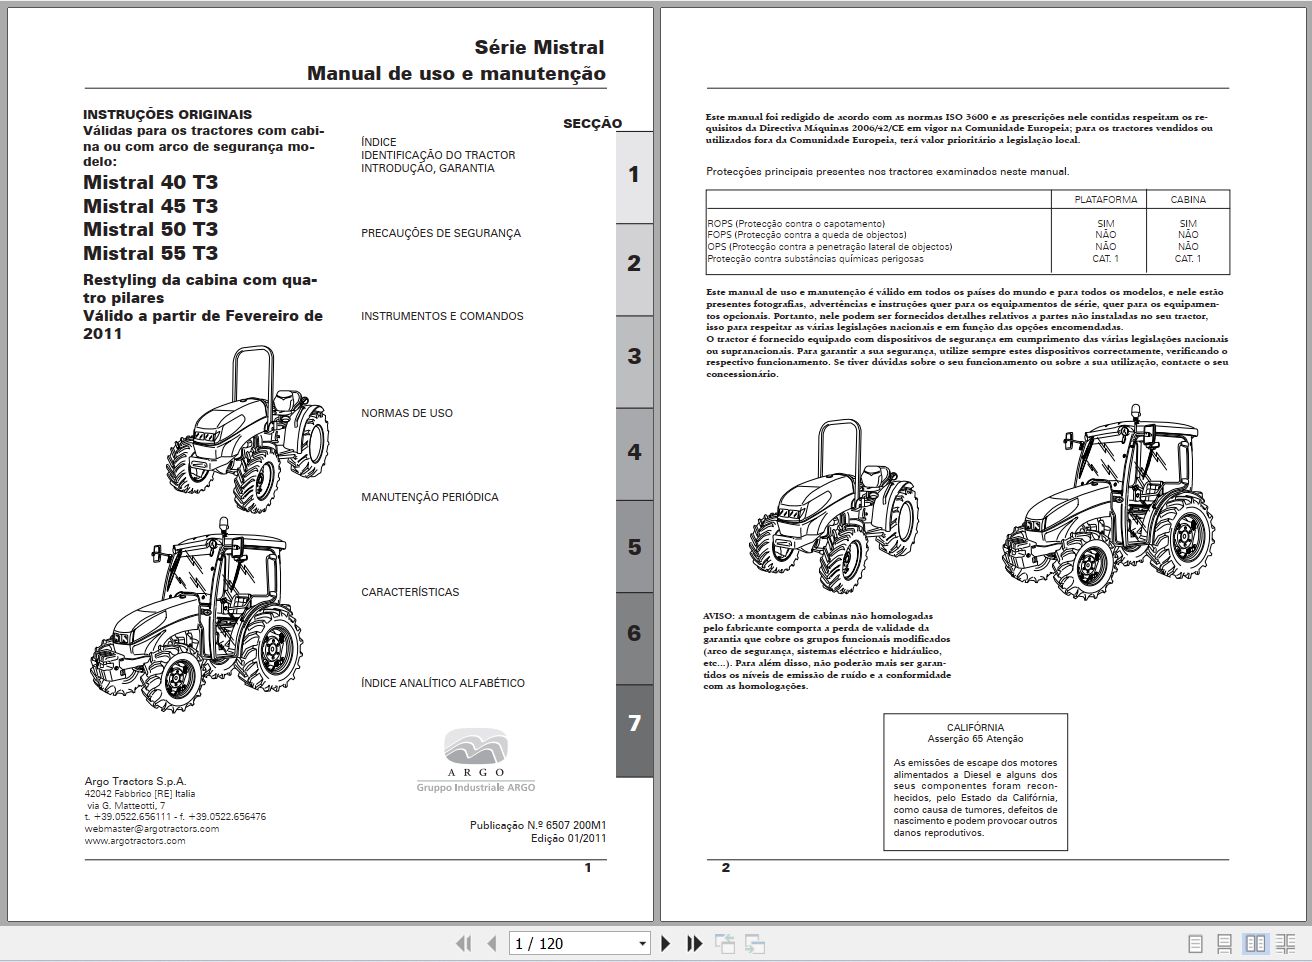
Task: Select section tab 6
Action: coord(634,638)
